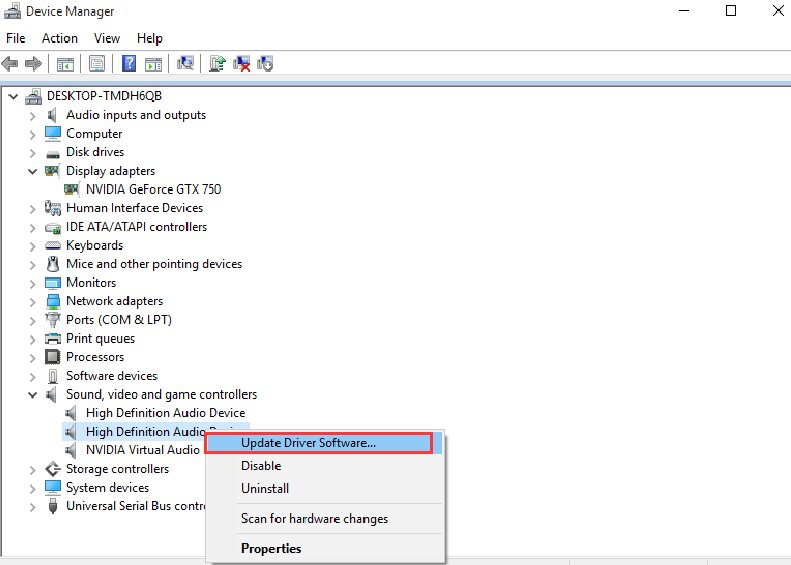Maximize the Device Manager window
Image resolution: width=791 pixels, height=565 pixels.
click(x=731, y=11)
